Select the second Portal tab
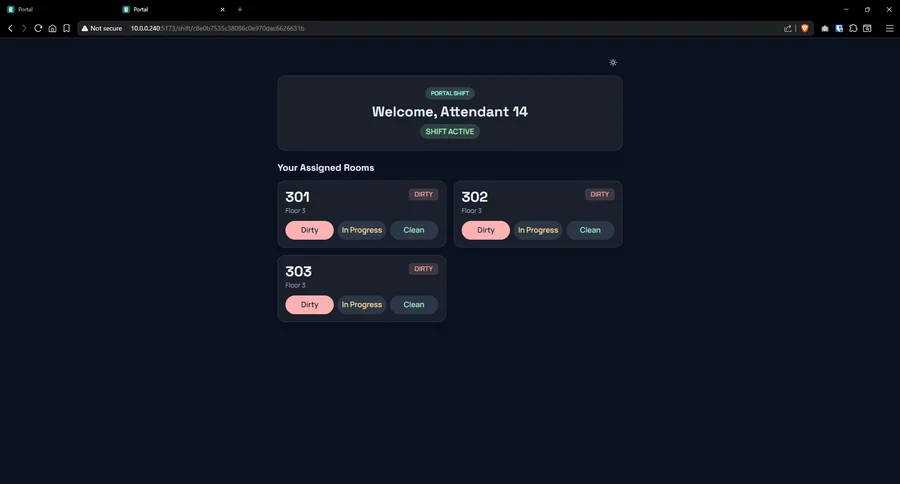 pos(172,9)
